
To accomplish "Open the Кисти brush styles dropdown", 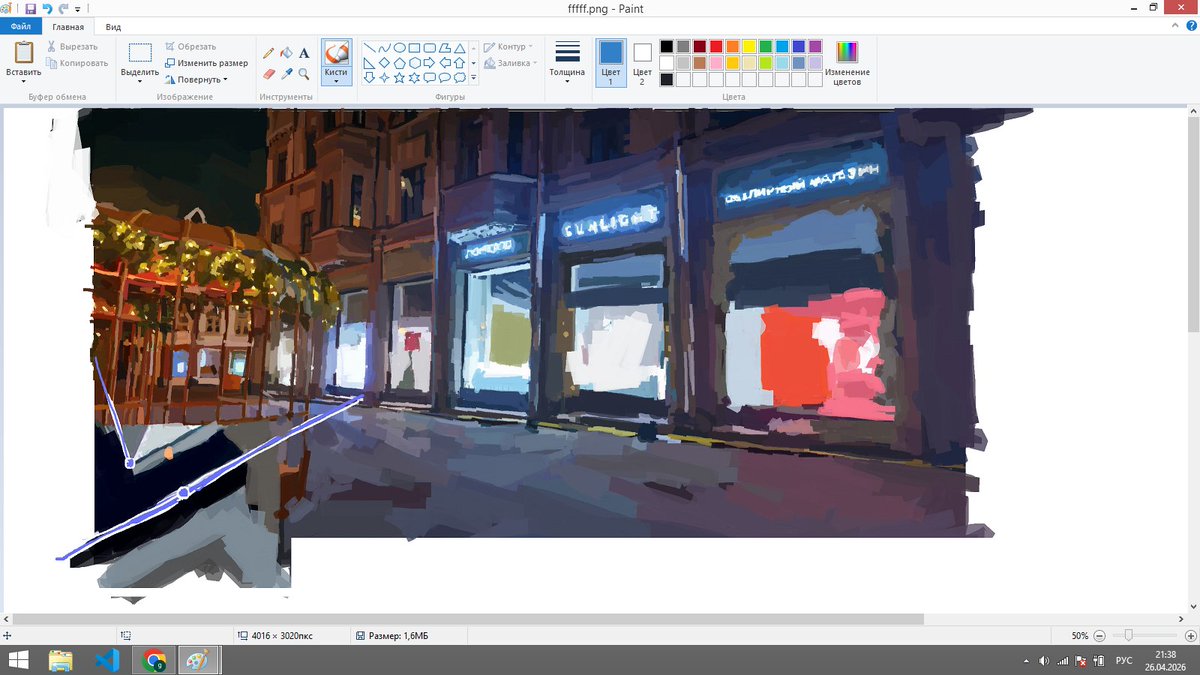I will pyautogui.click(x=335, y=80).
